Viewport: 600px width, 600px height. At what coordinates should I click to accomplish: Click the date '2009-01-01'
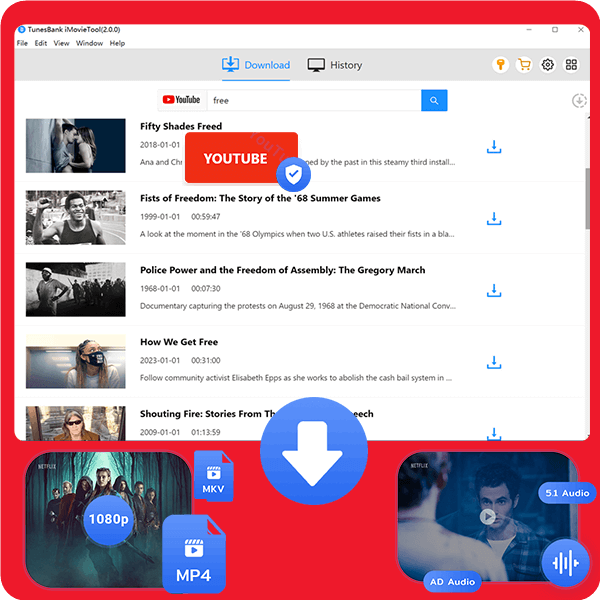tap(160, 432)
